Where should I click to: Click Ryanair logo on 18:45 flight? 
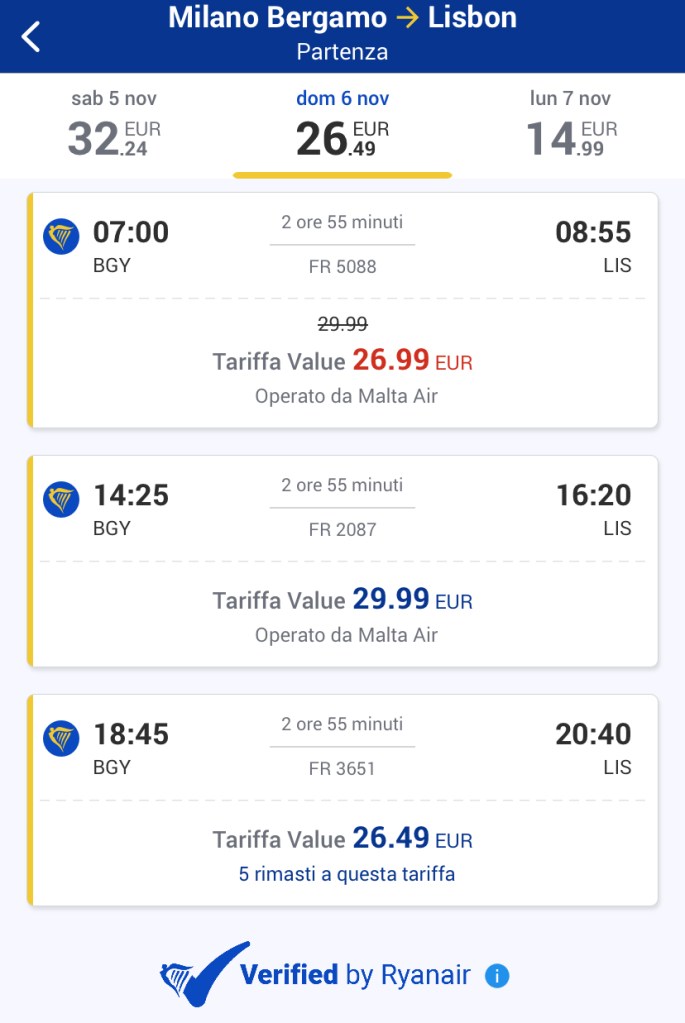coord(61,739)
